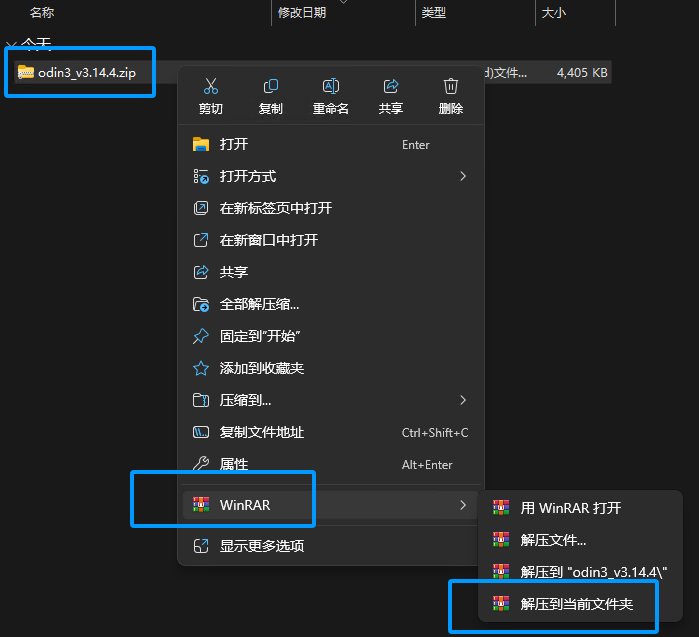The image size is (699, 637).
Task: Click the wrench icon beside 属性
Action: tap(201, 464)
